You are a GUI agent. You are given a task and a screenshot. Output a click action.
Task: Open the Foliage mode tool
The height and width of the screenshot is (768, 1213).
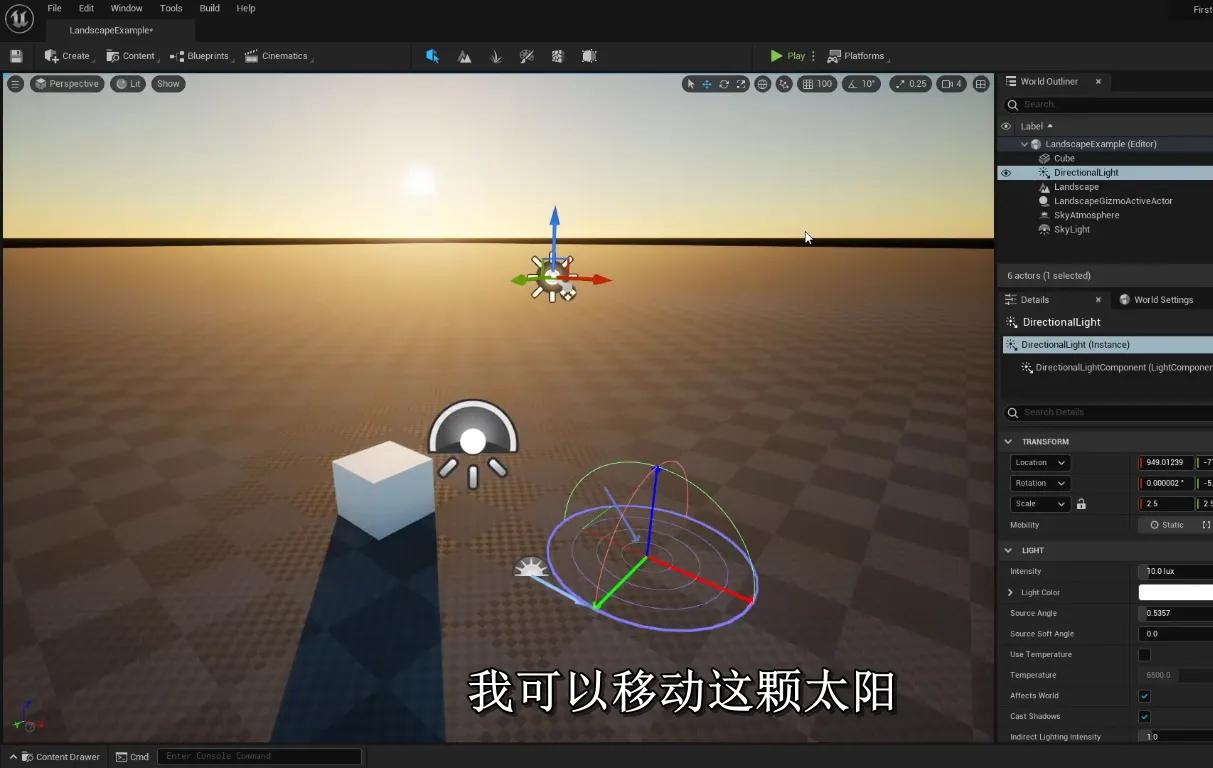(495, 56)
